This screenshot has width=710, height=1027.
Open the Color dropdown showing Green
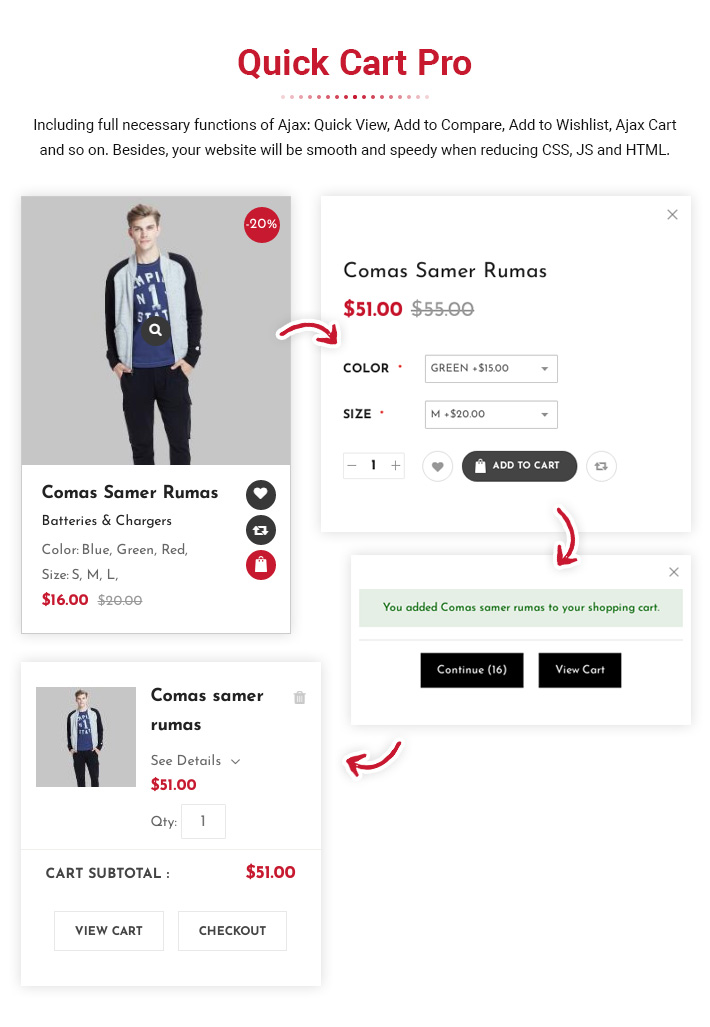pos(491,369)
